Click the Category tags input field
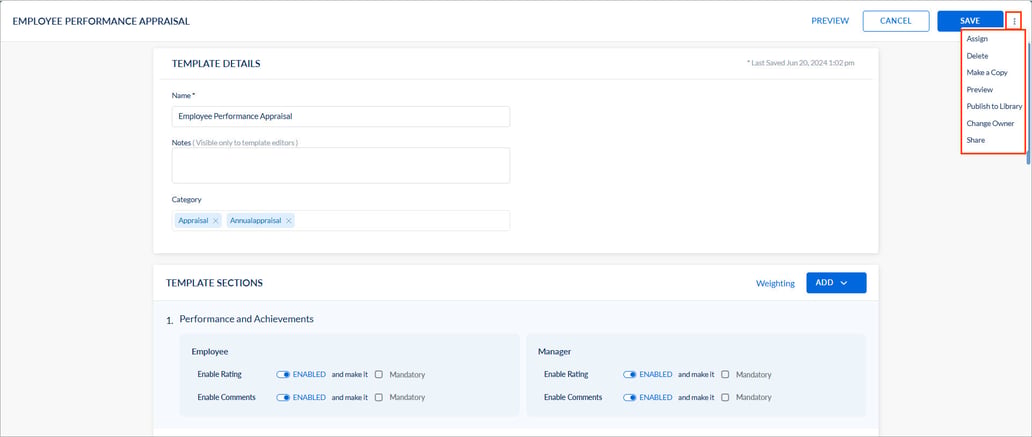 pyautogui.click(x=340, y=220)
